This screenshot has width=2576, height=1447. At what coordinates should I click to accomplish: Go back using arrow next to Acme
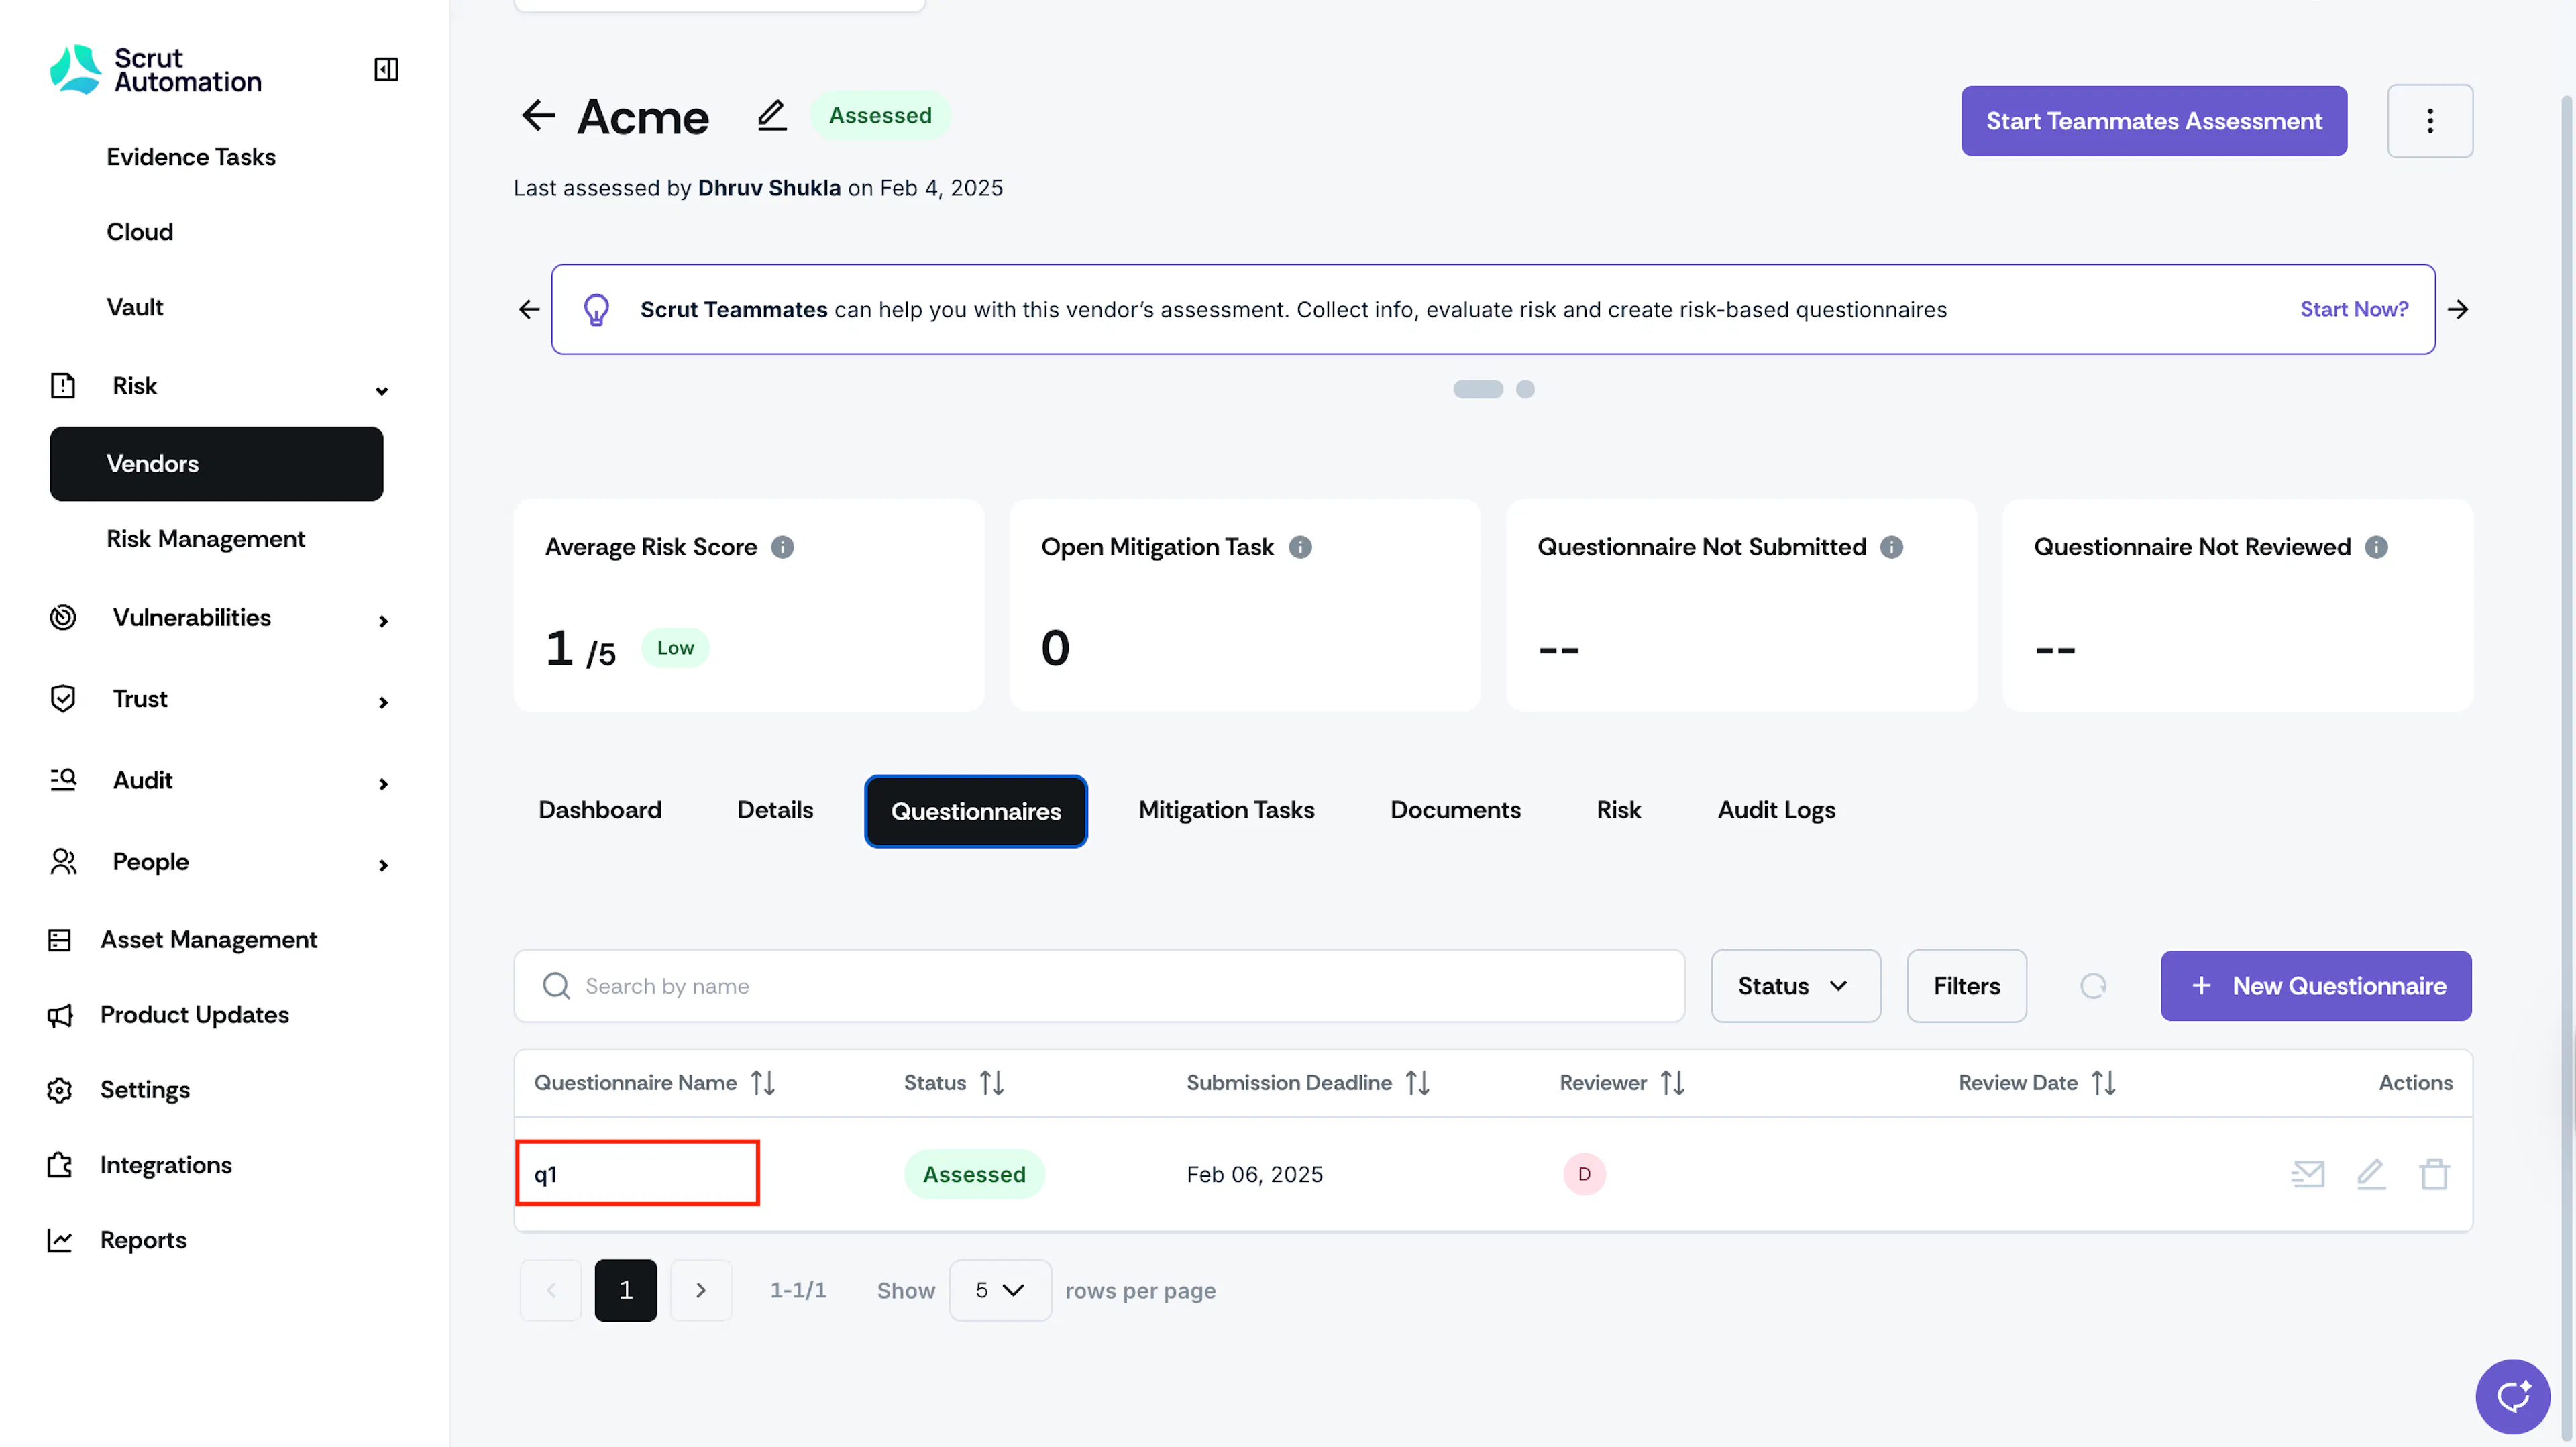(538, 116)
